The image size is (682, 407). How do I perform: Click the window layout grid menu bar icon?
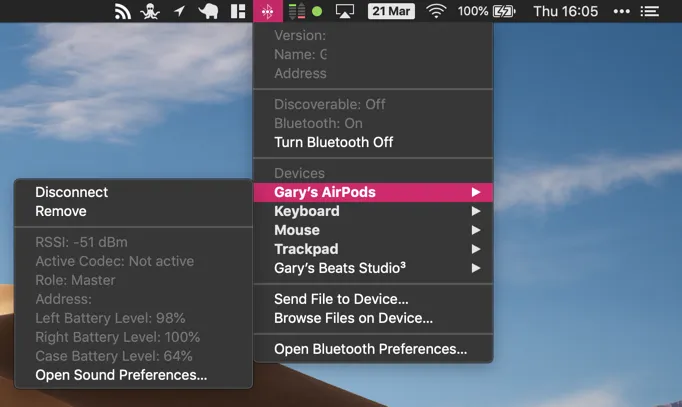click(238, 12)
